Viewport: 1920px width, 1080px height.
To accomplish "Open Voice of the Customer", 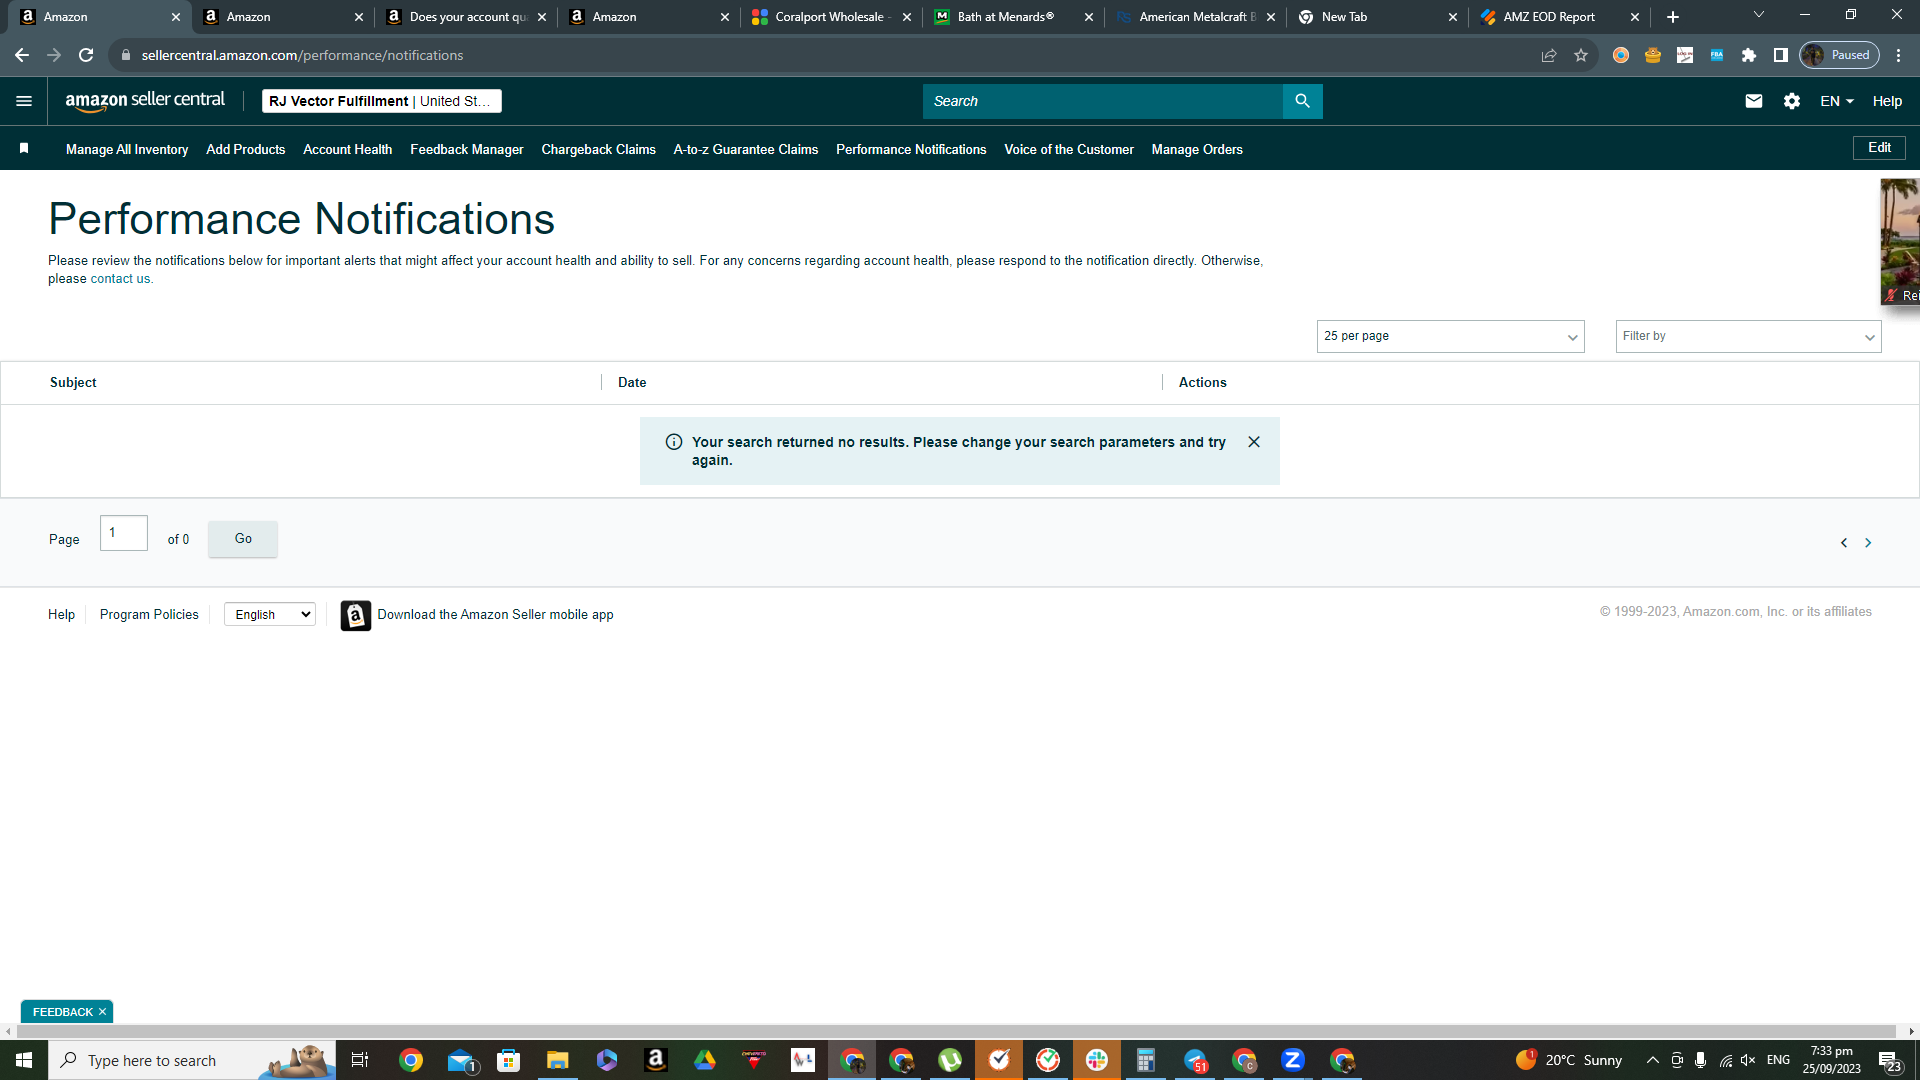I will pyautogui.click(x=1069, y=149).
